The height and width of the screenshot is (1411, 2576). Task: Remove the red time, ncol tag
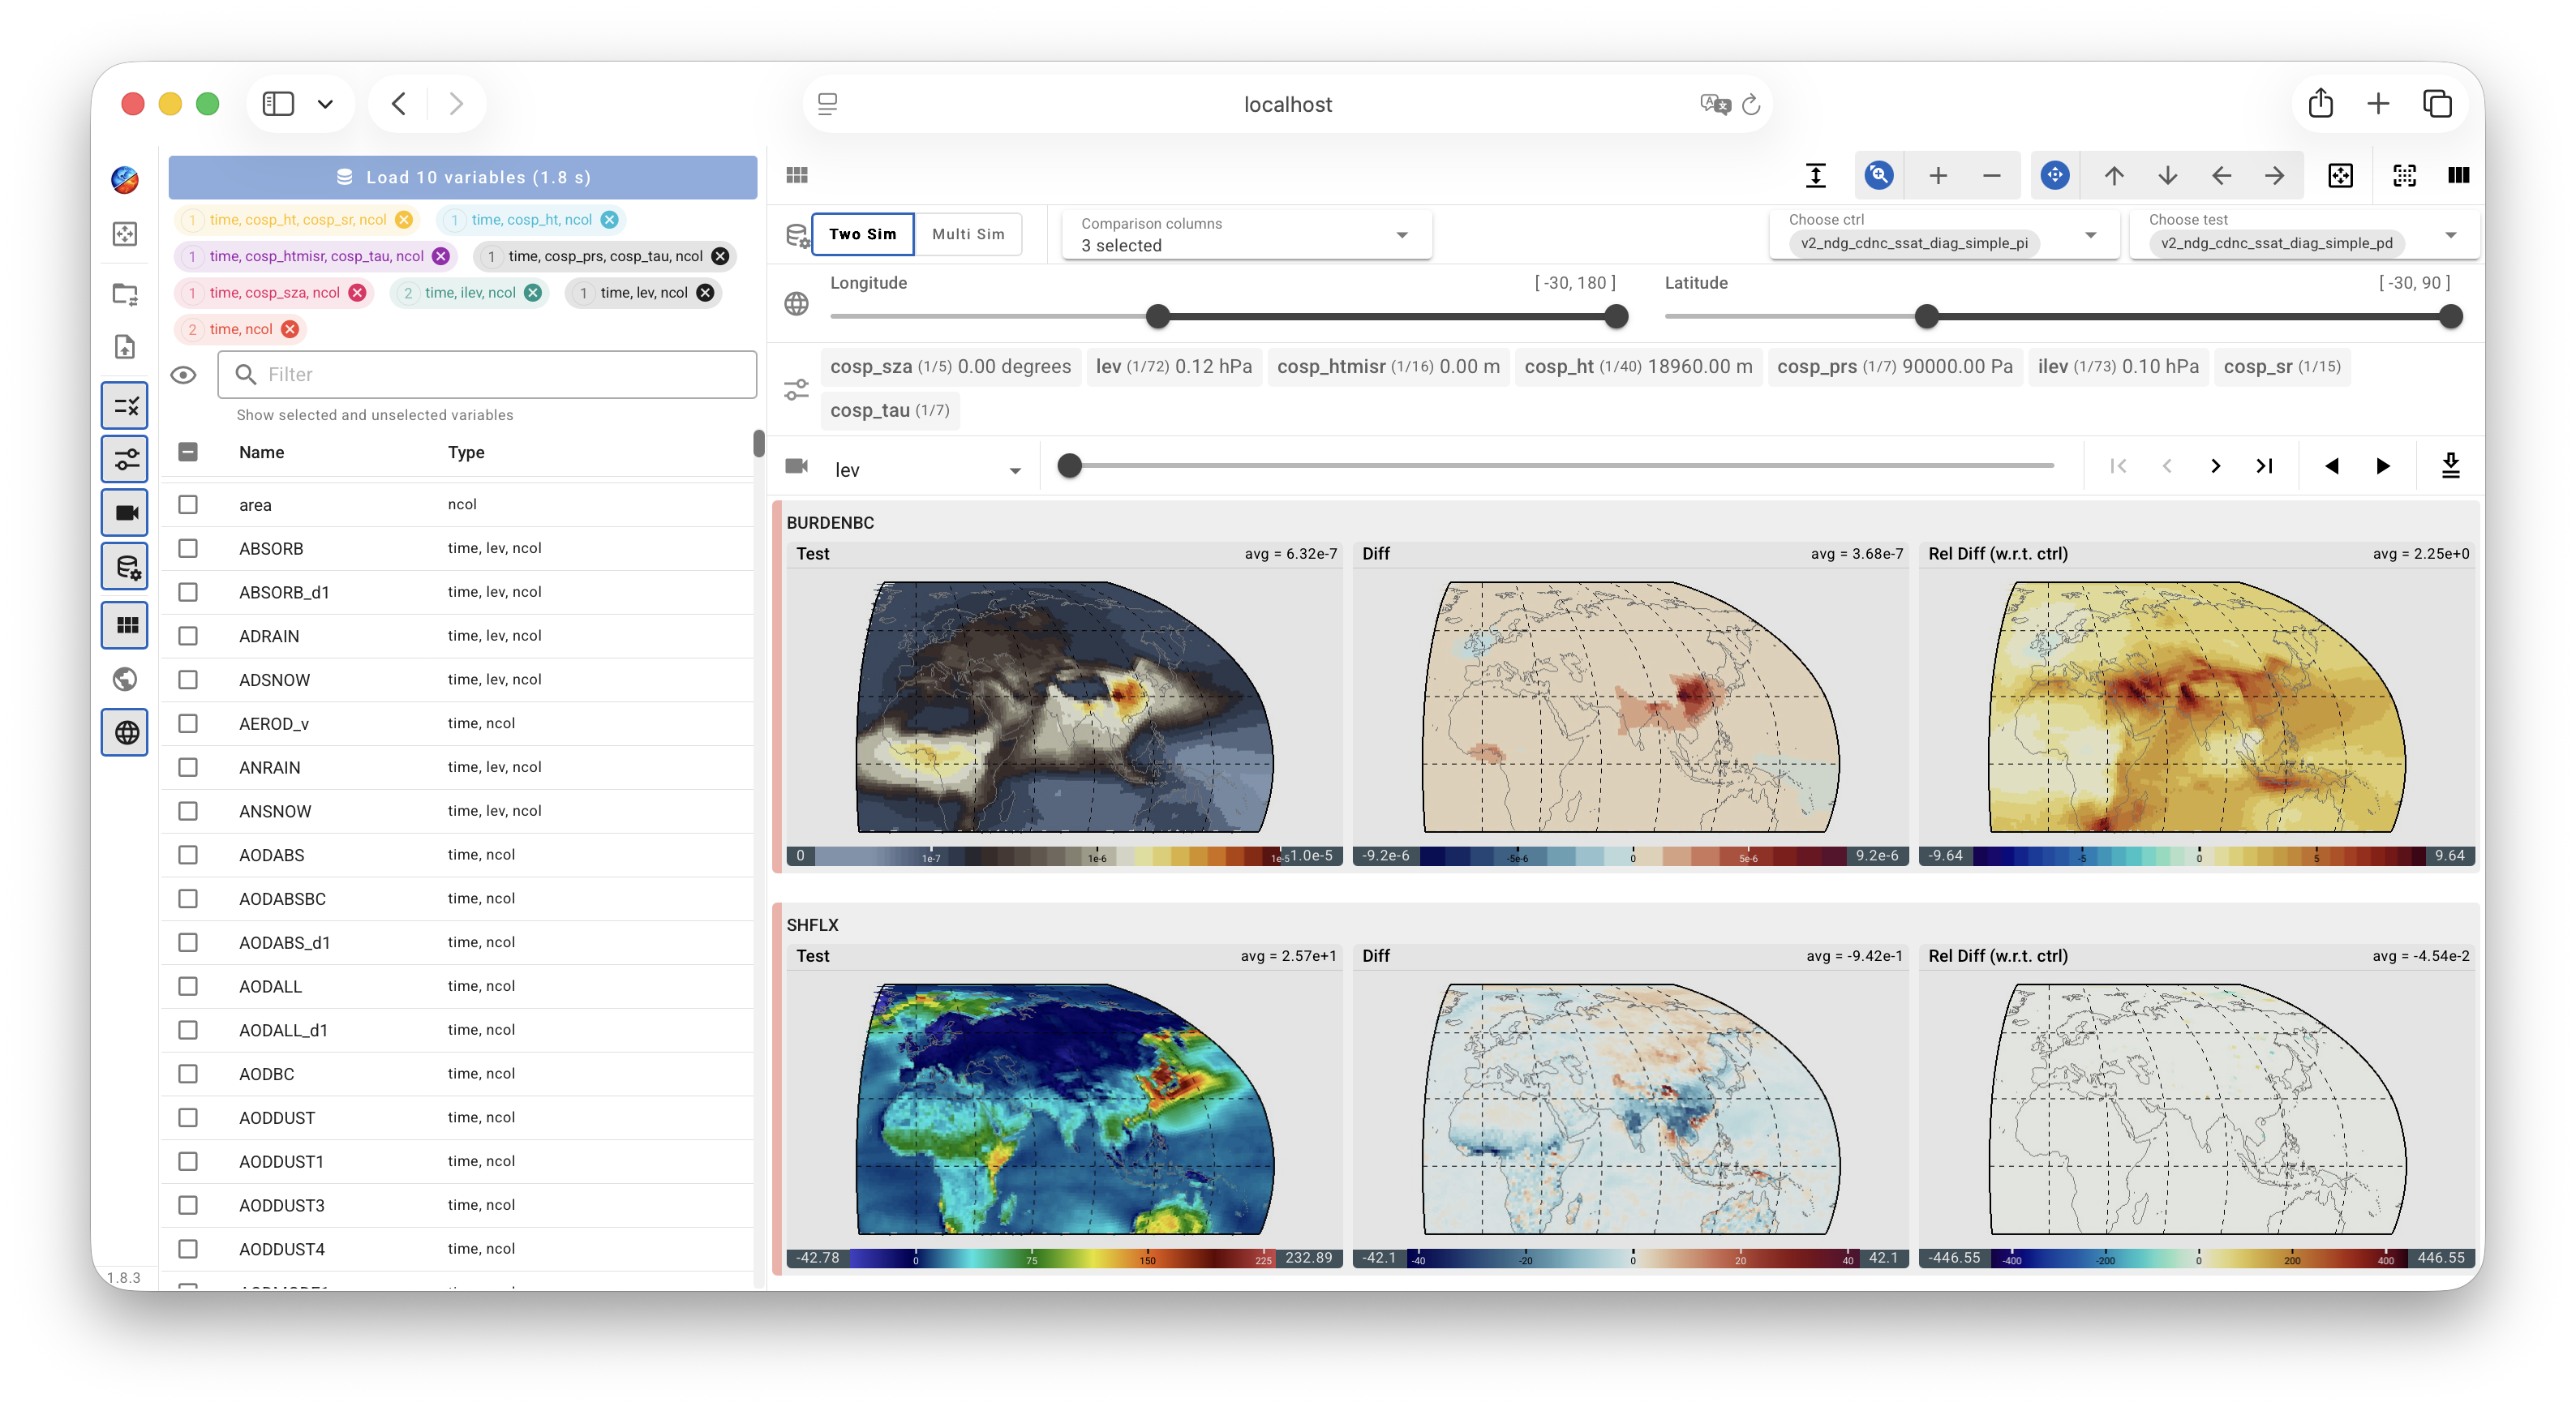290,329
